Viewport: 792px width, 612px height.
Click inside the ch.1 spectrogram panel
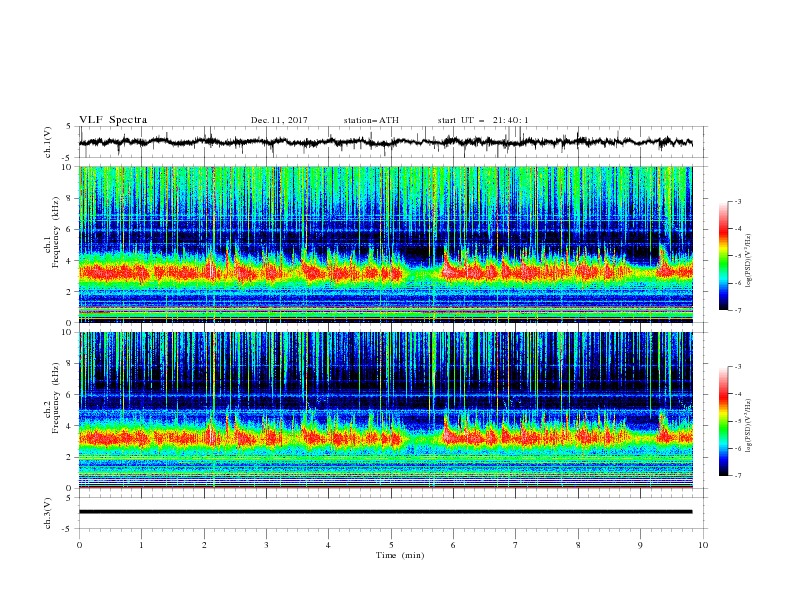386,244
